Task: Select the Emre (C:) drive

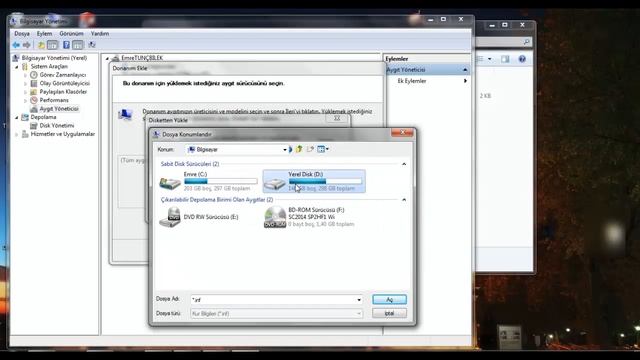Action: (x=209, y=181)
